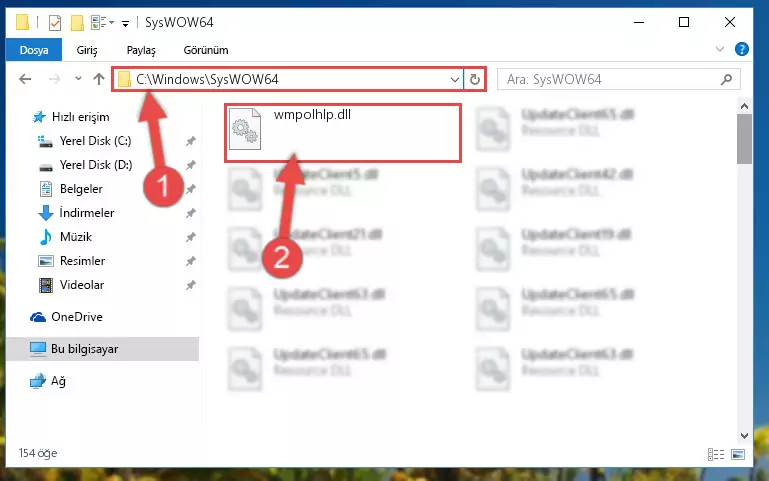Maximize the SysWOW64 window
769x481 pixels.
coord(684,23)
